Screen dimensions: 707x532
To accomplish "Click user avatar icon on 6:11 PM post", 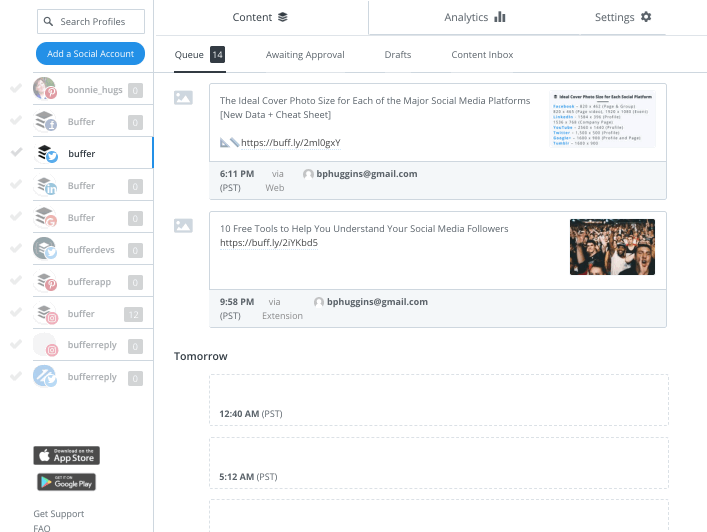I will coord(308,174).
